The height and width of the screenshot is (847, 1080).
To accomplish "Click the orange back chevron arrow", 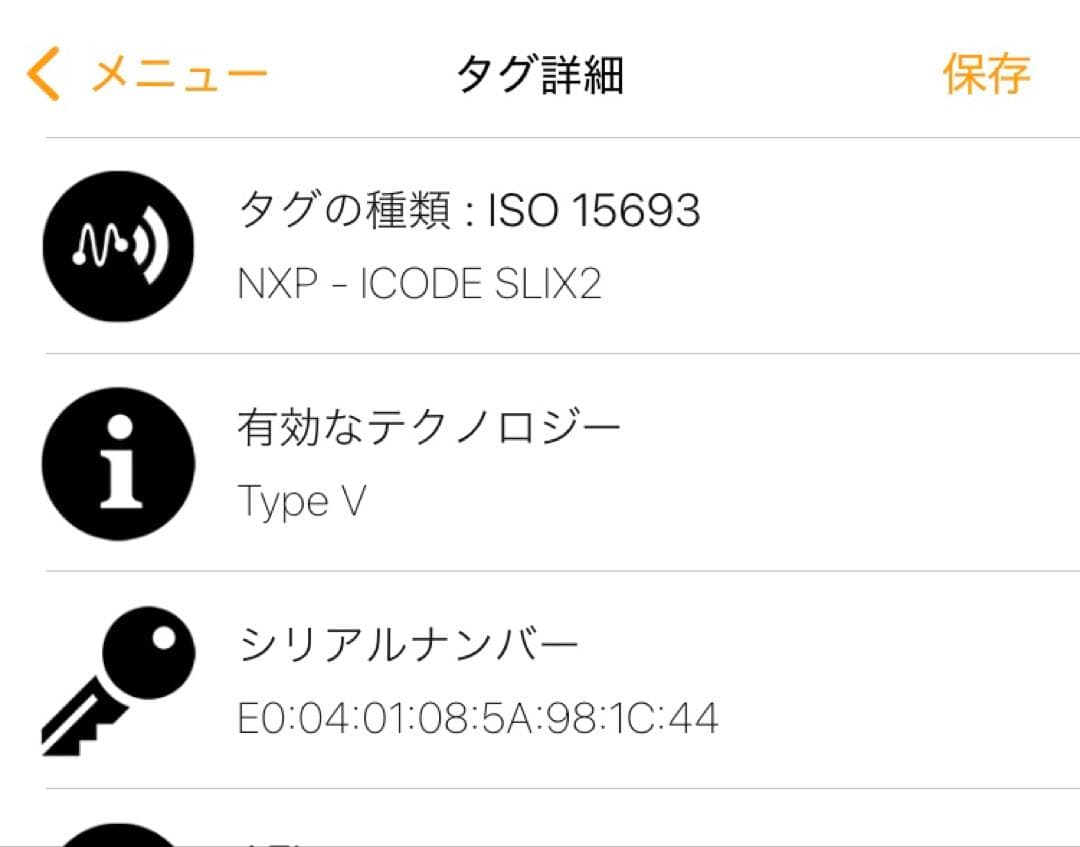I will pyautogui.click(x=40, y=72).
